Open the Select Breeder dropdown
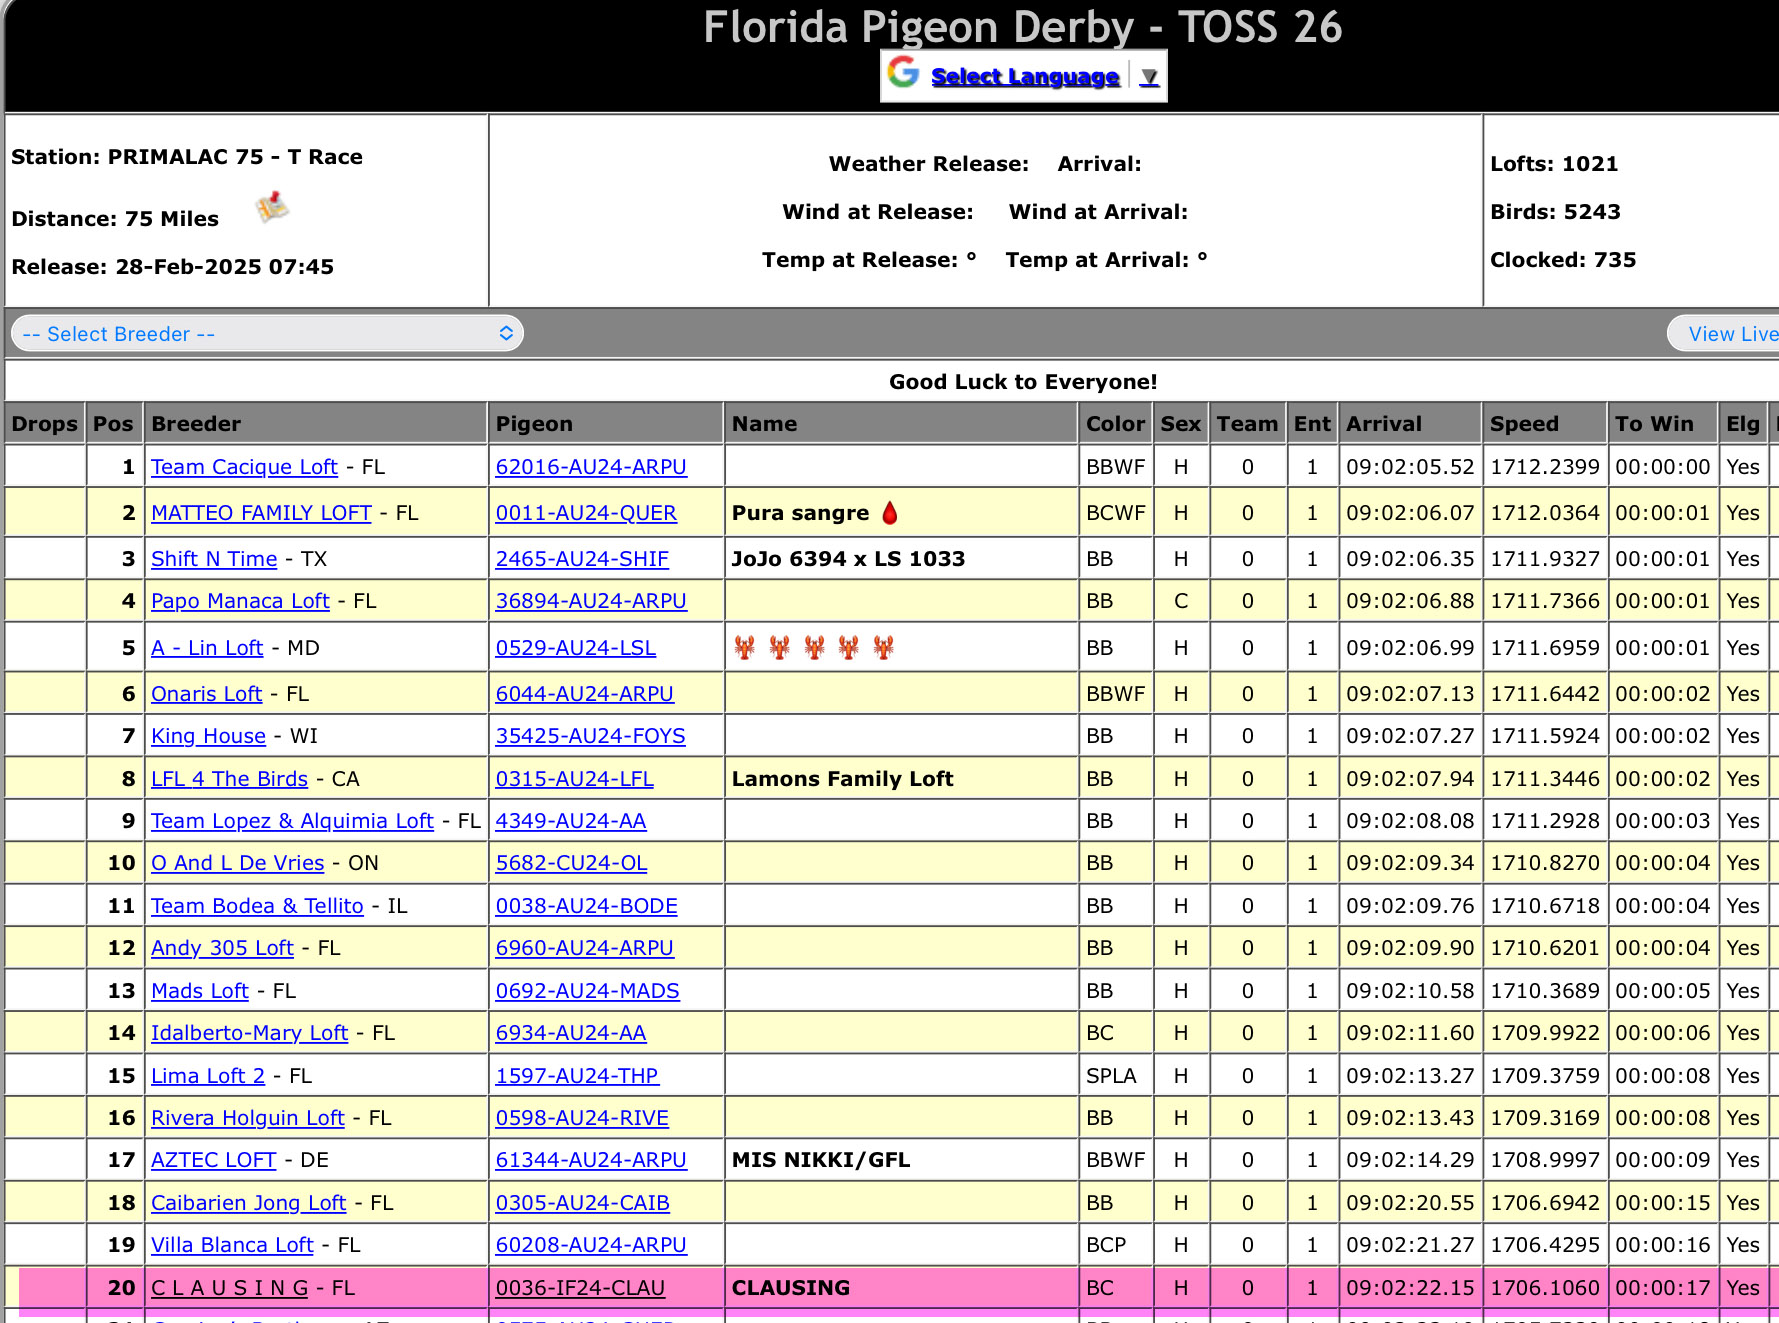The width and height of the screenshot is (1779, 1323). click(x=267, y=334)
